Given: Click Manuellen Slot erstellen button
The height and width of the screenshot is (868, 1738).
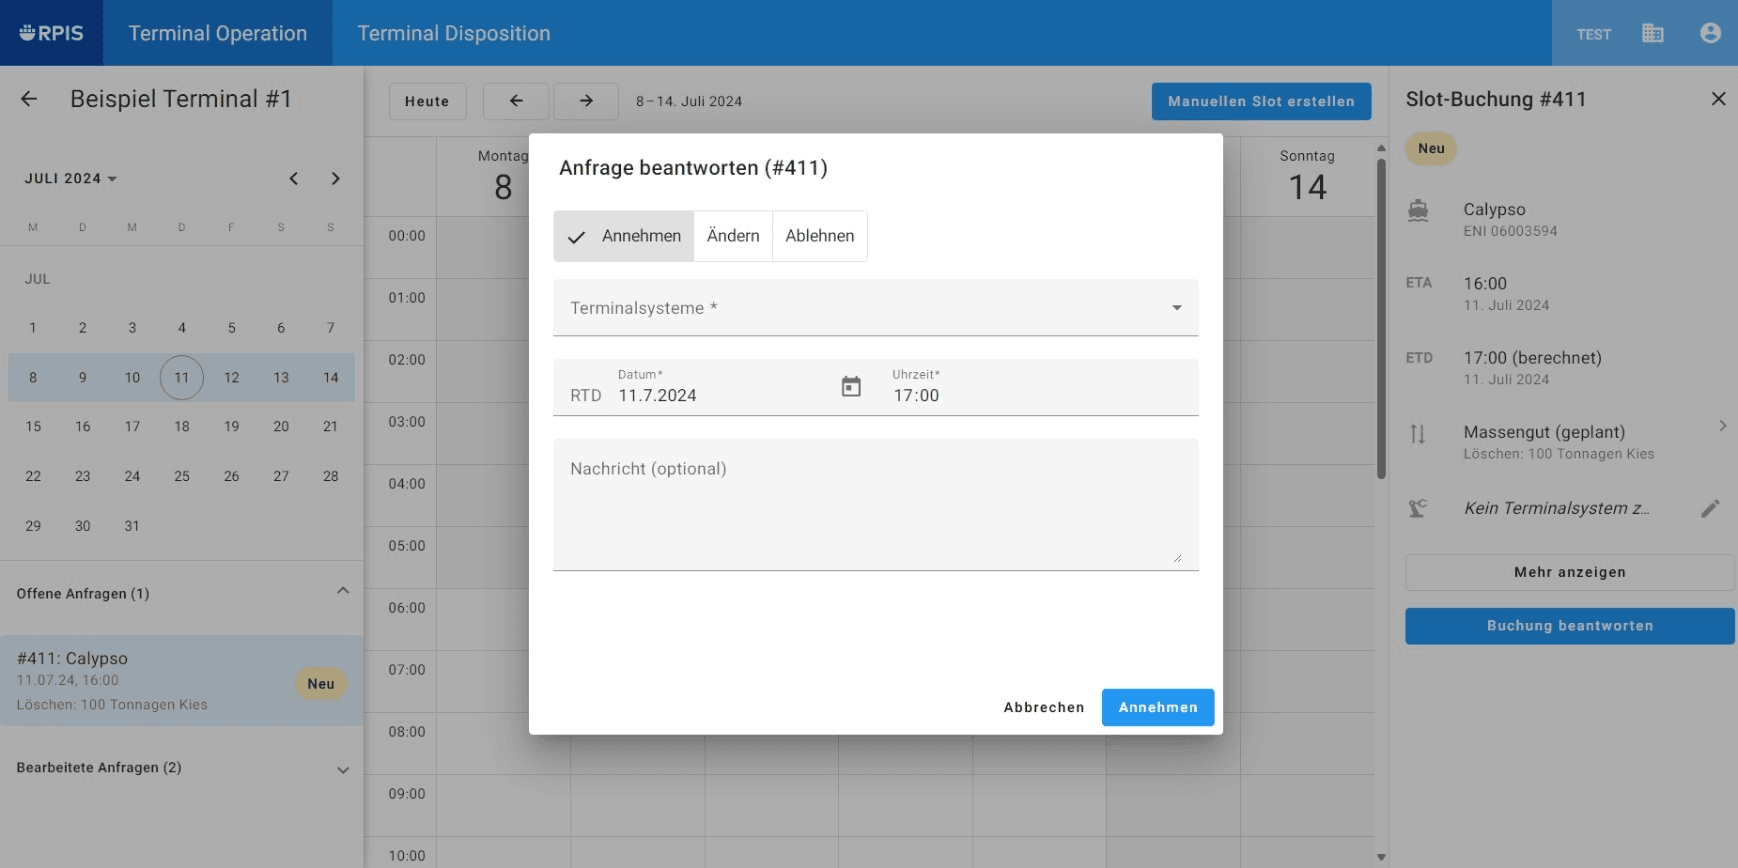Looking at the screenshot, I should click(1261, 101).
